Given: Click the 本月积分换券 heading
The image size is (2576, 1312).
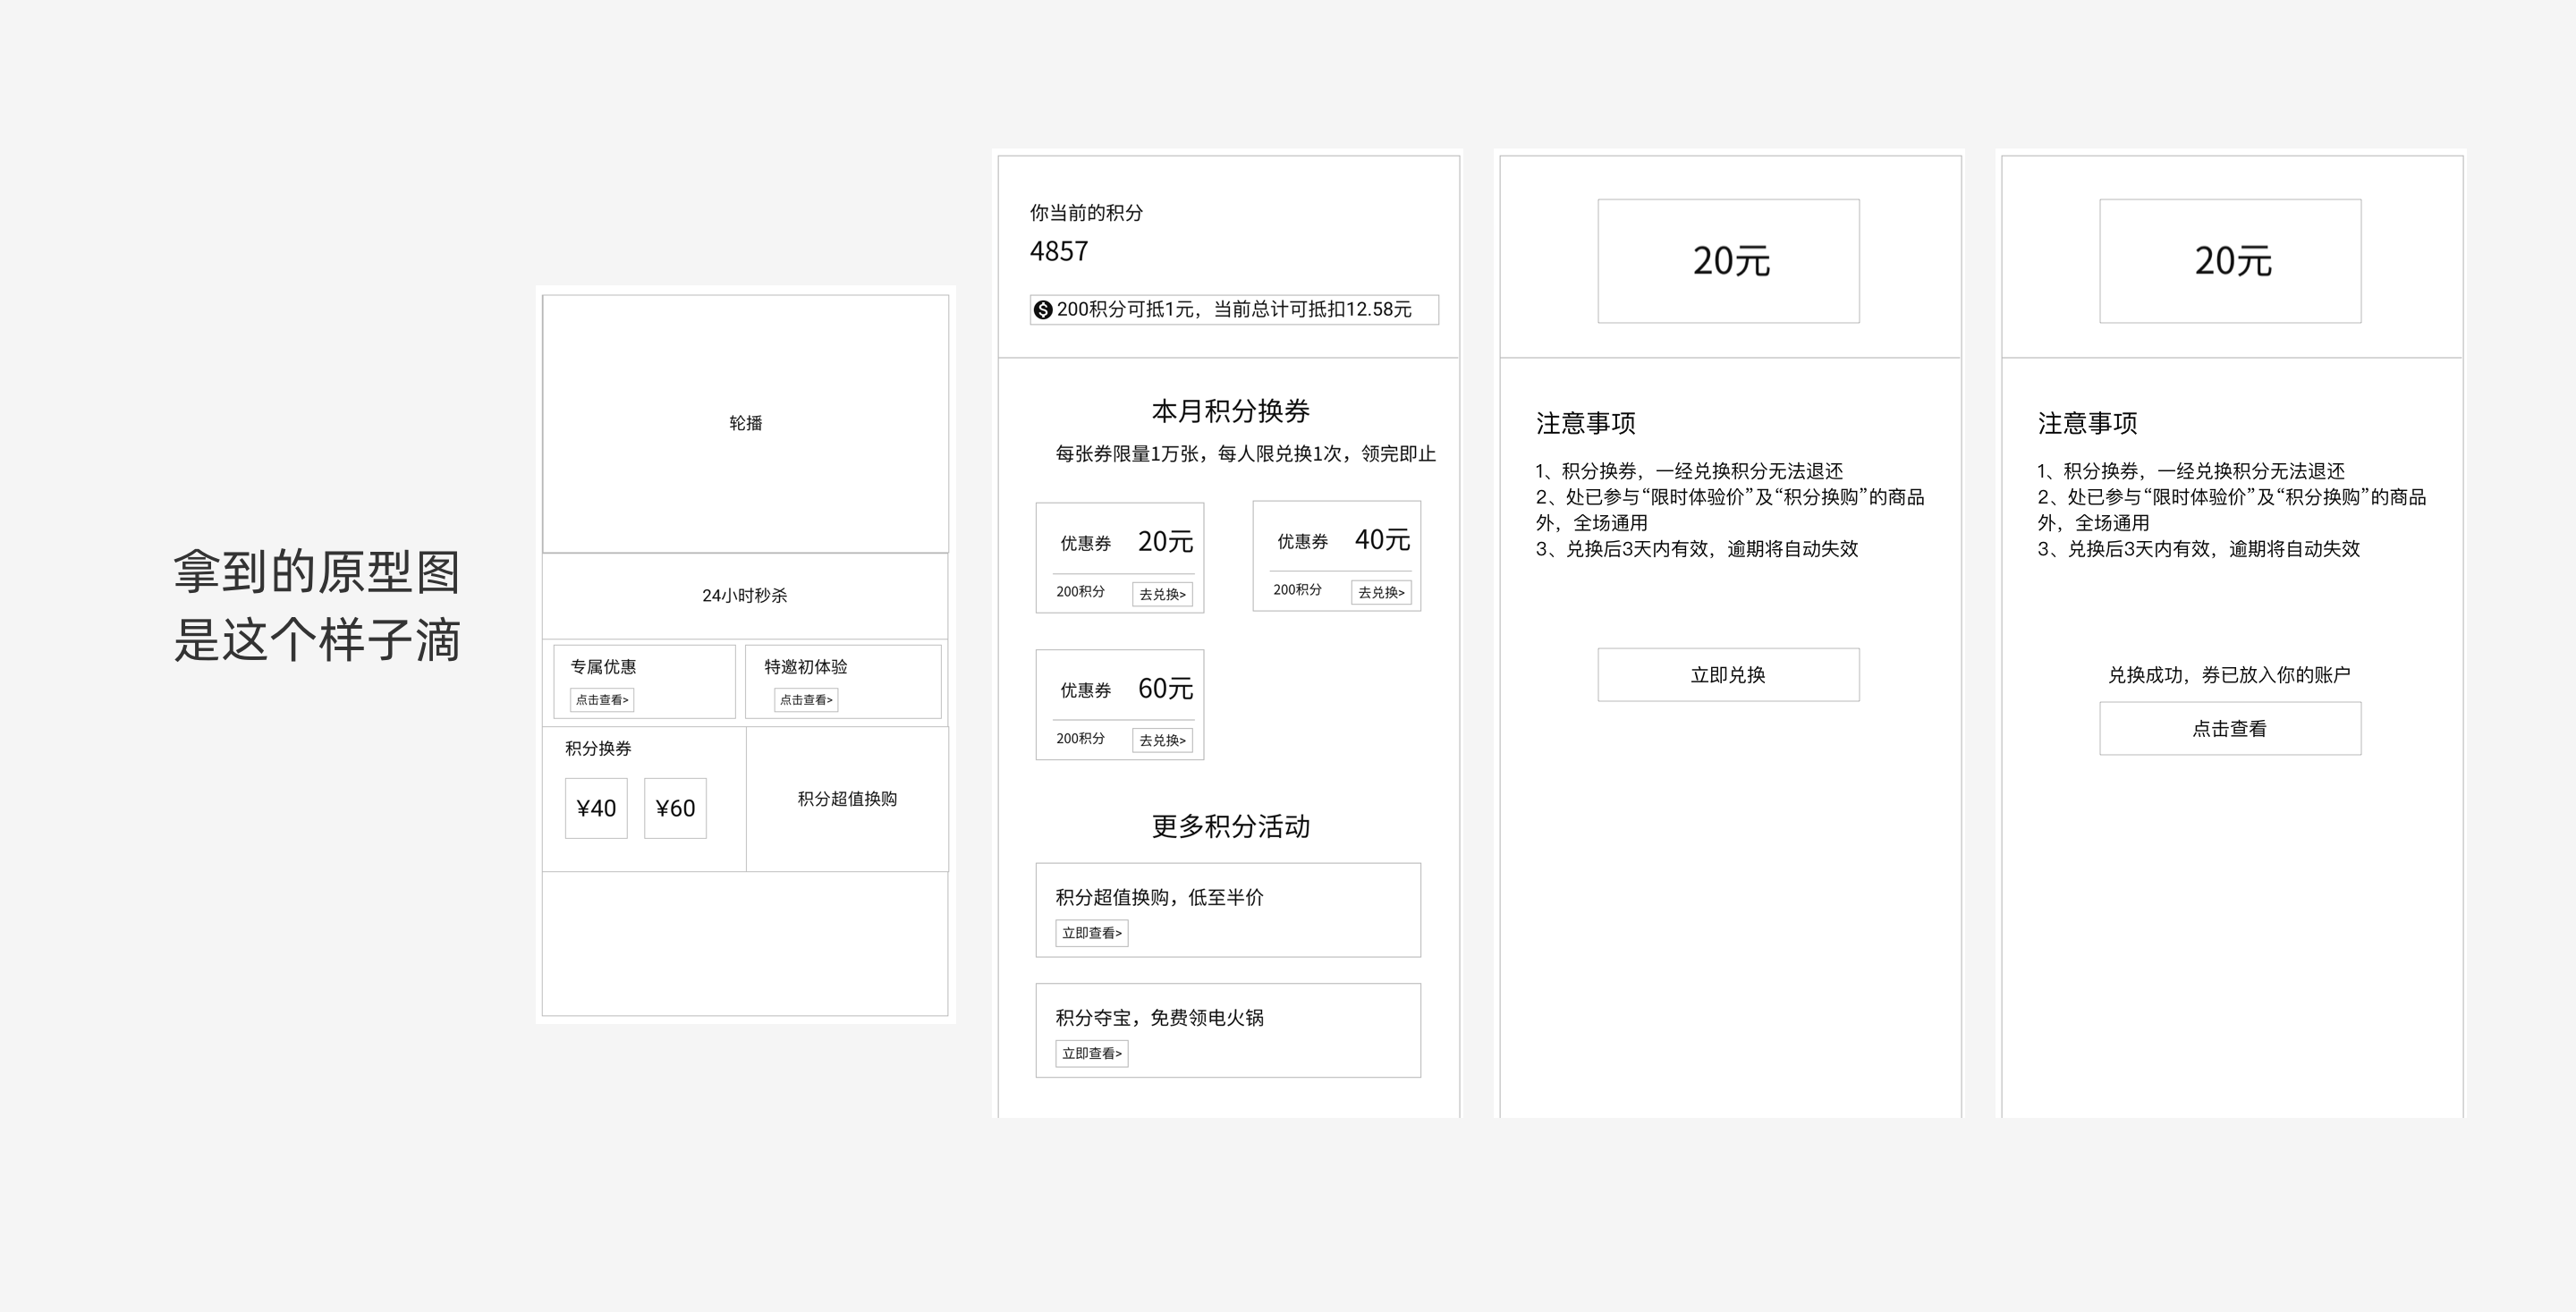Looking at the screenshot, I should pos(1231,411).
